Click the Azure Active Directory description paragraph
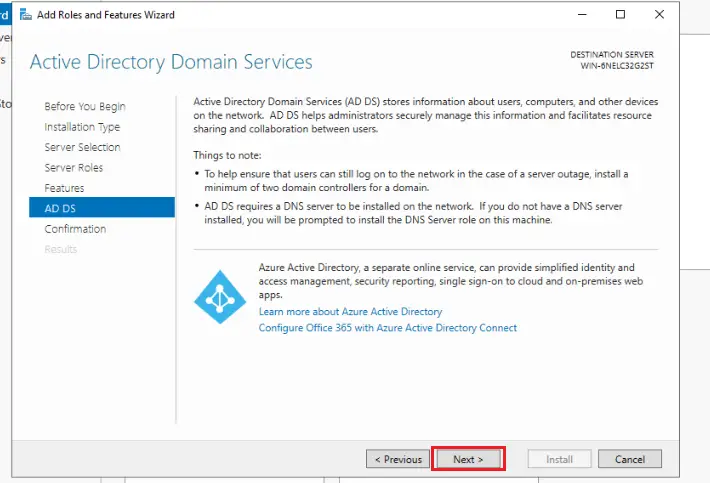710x483 pixels. click(451, 281)
